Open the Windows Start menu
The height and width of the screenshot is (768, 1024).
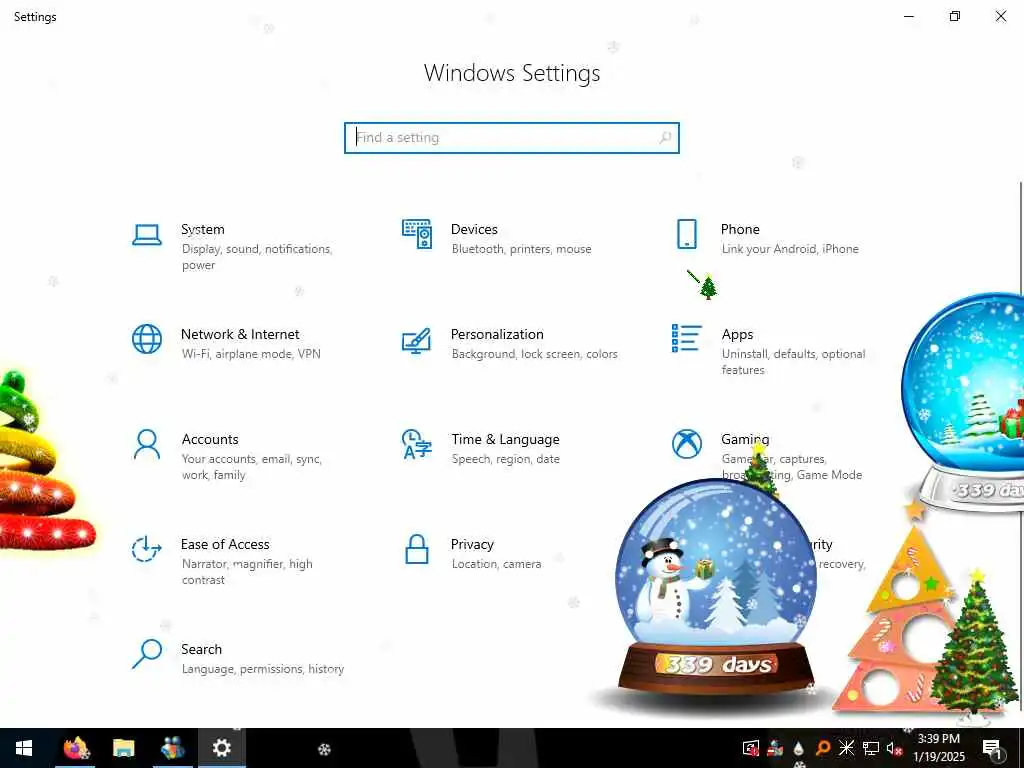pyautogui.click(x=24, y=748)
